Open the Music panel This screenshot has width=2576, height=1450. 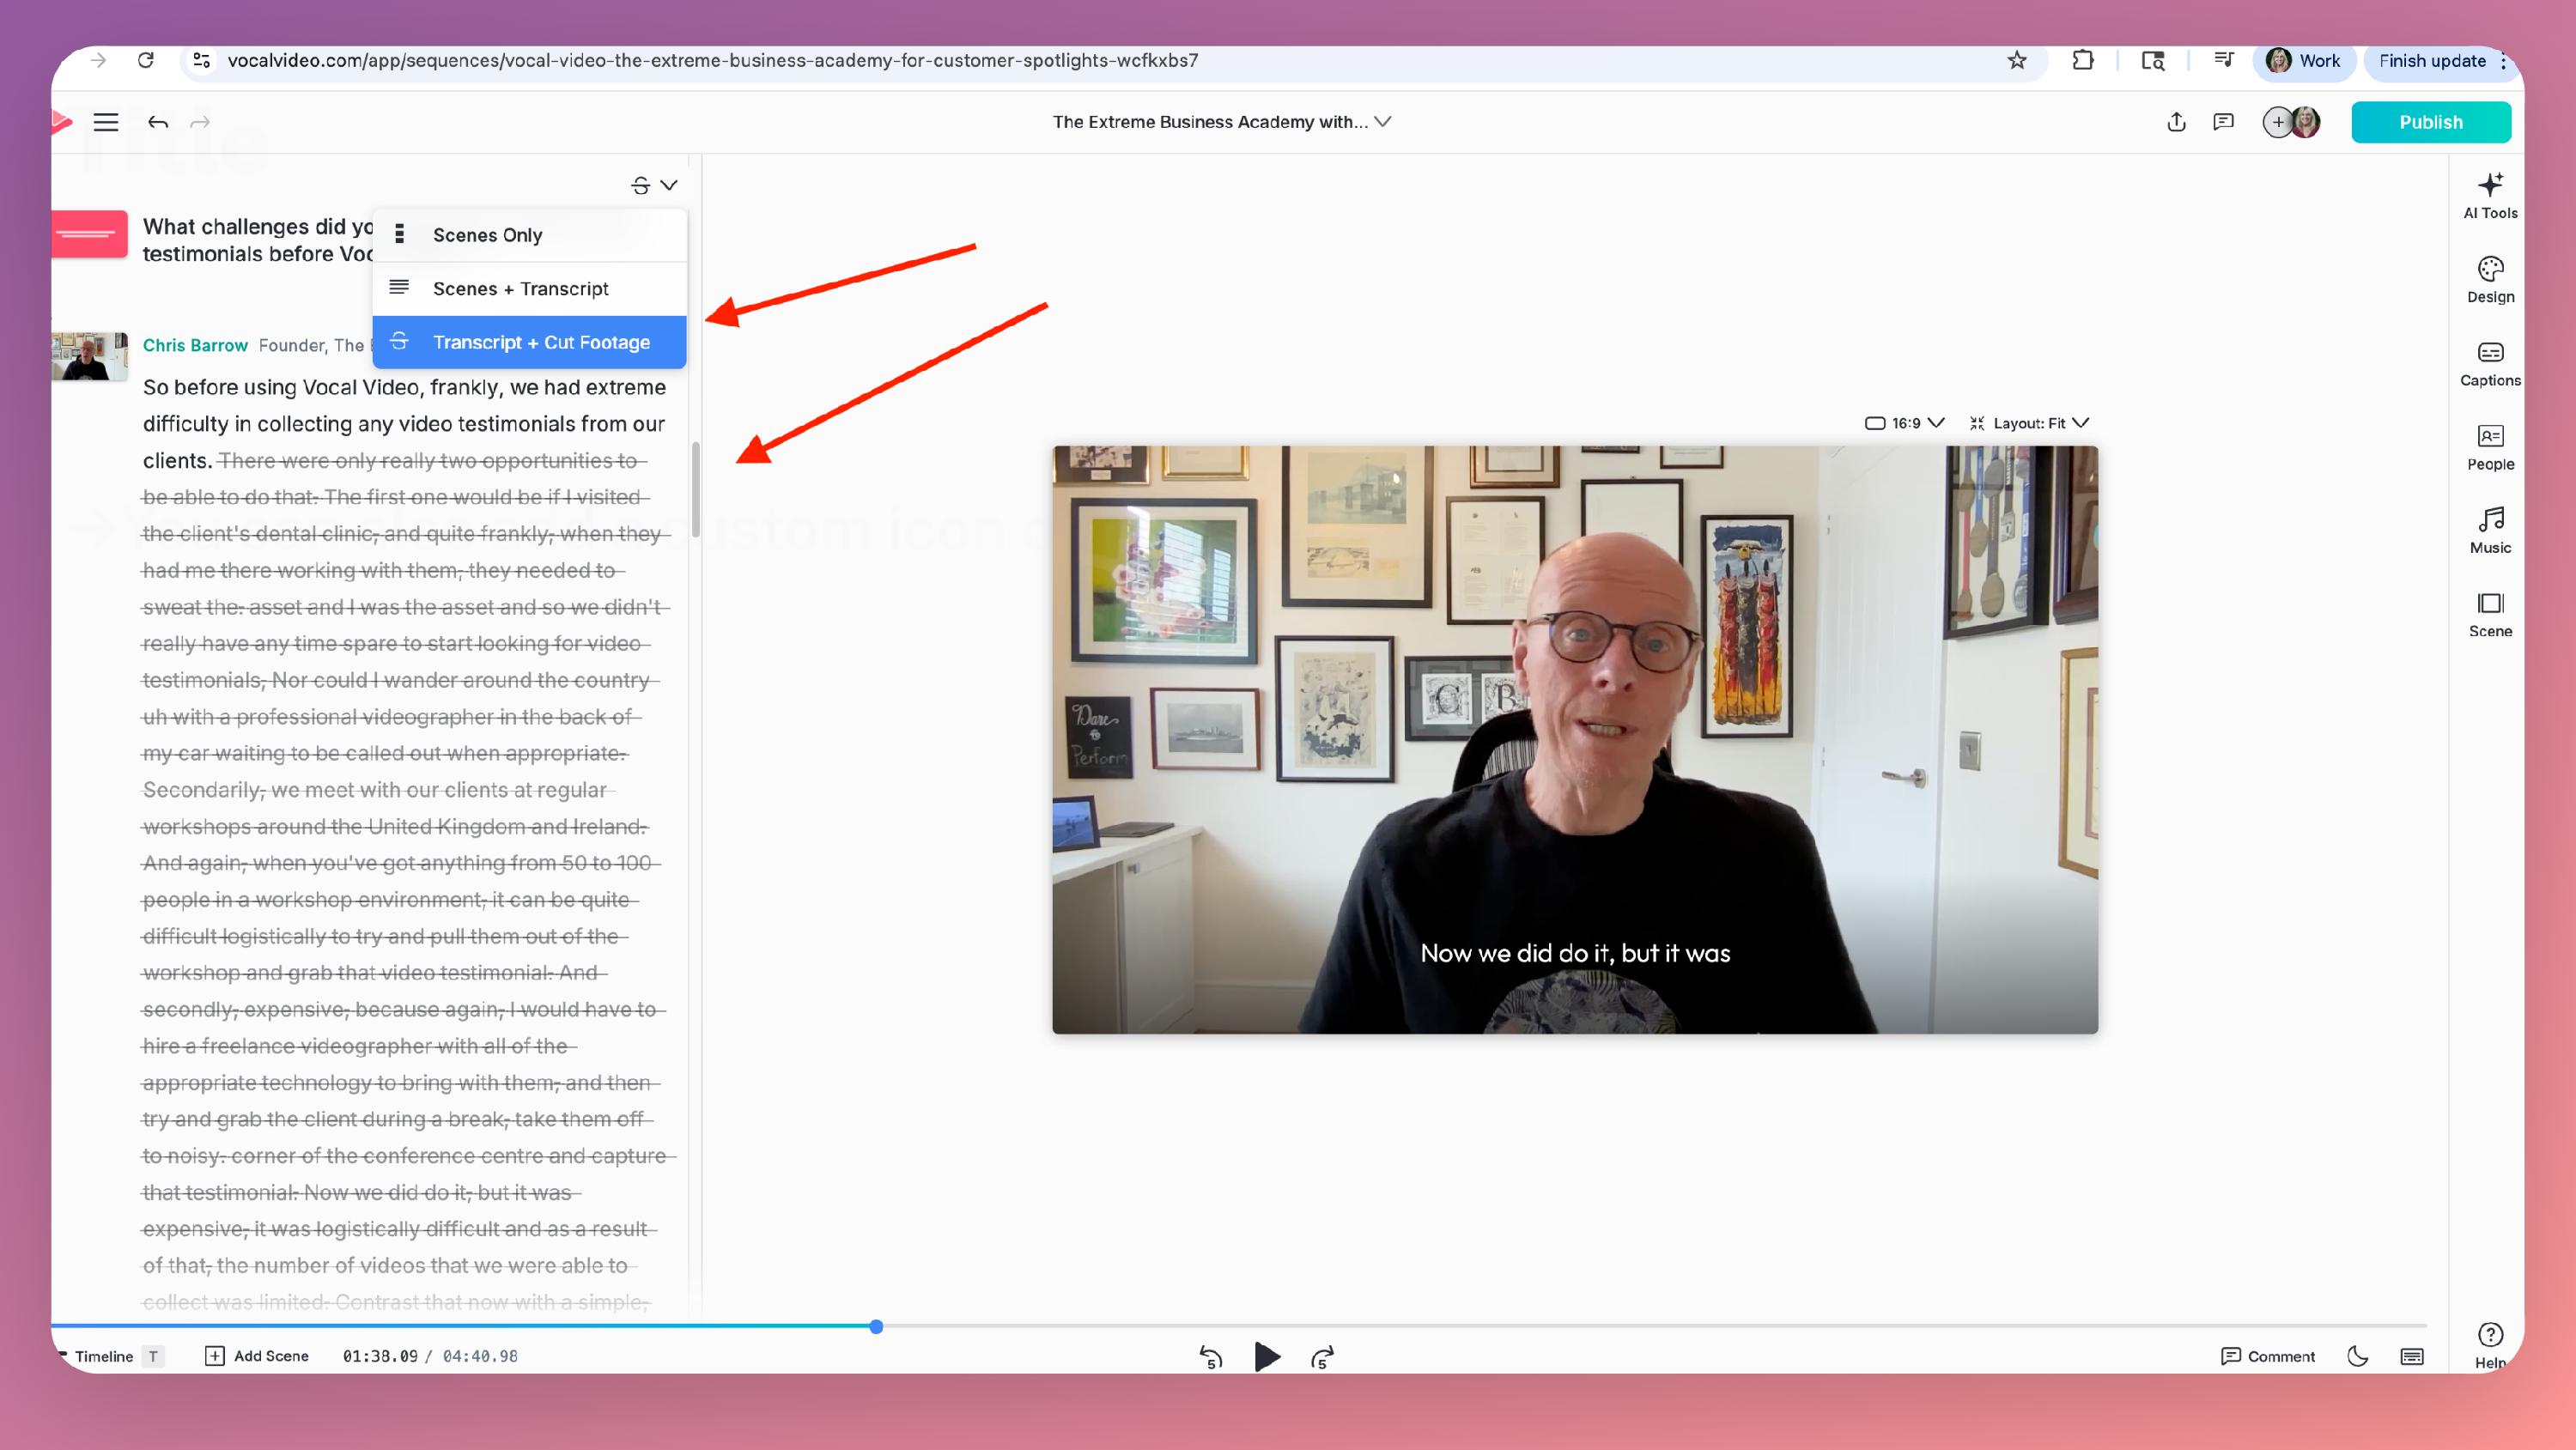(2490, 531)
